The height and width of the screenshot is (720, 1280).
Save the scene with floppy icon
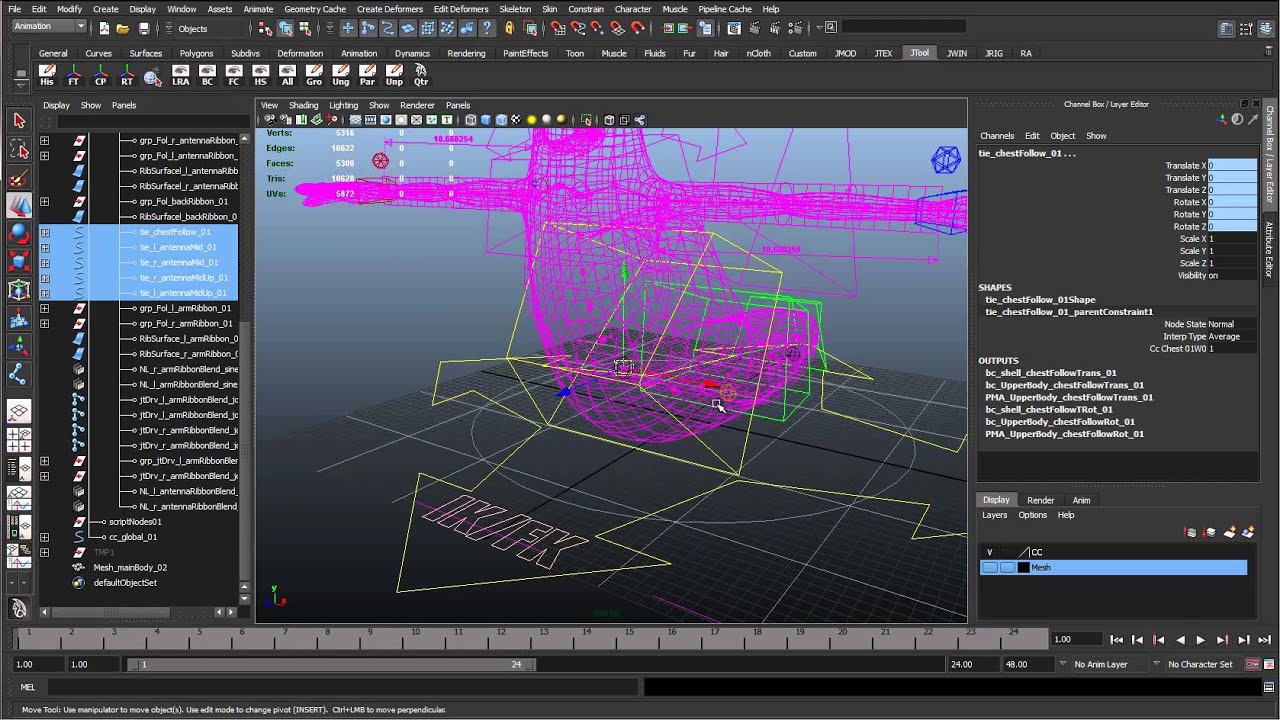click(144, 28)
